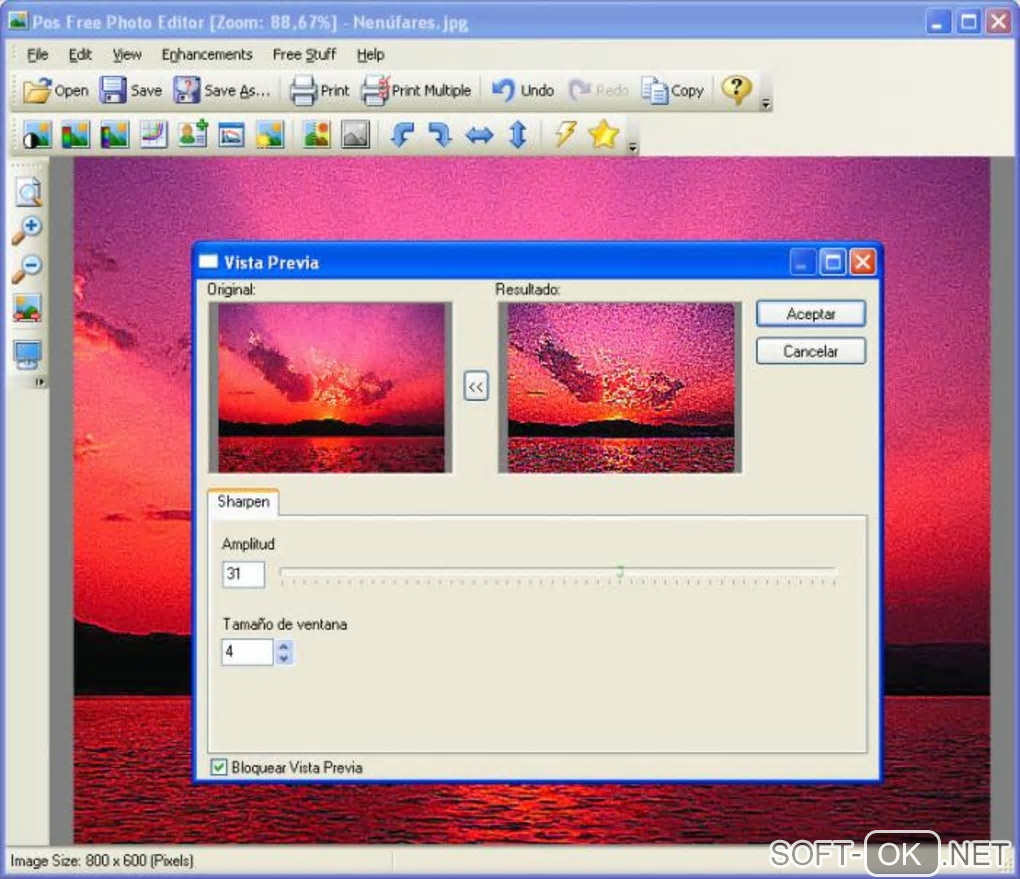Apply the grayscale picture icon
The height and width of the screenshot is (879, 1020).
tap(356, 135)
